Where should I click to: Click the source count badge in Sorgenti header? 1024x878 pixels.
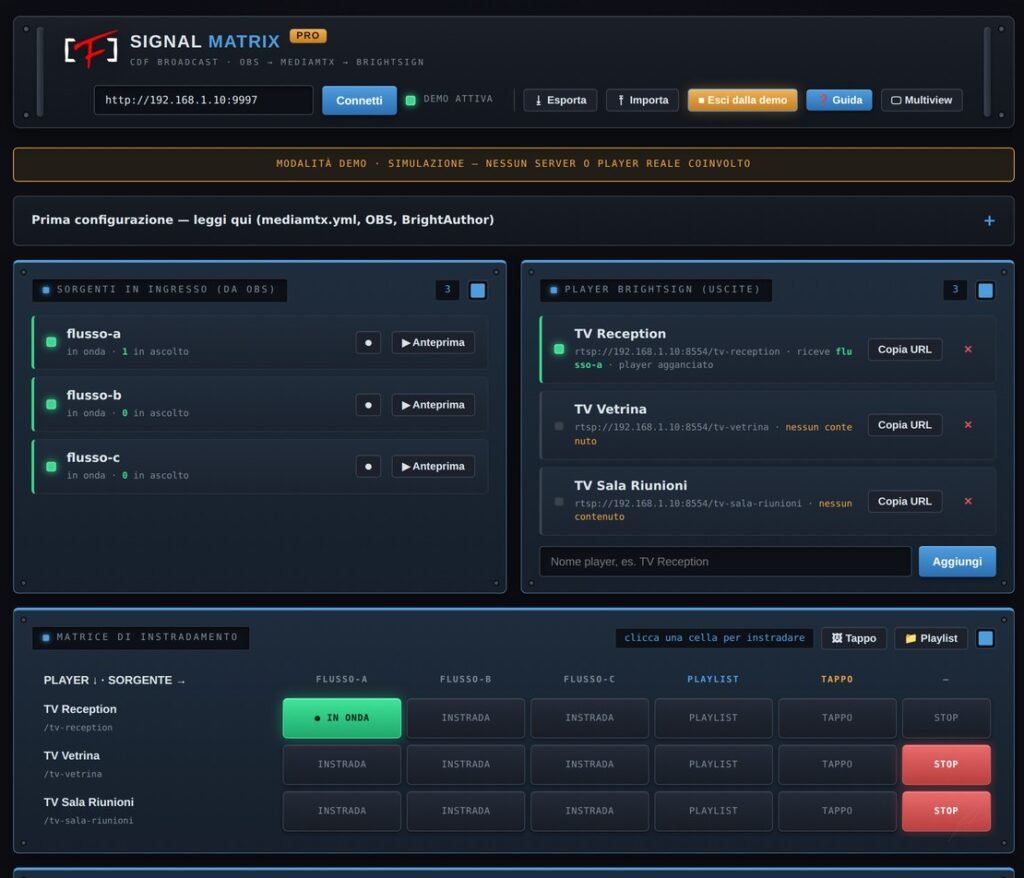click(x=447, y=290)
